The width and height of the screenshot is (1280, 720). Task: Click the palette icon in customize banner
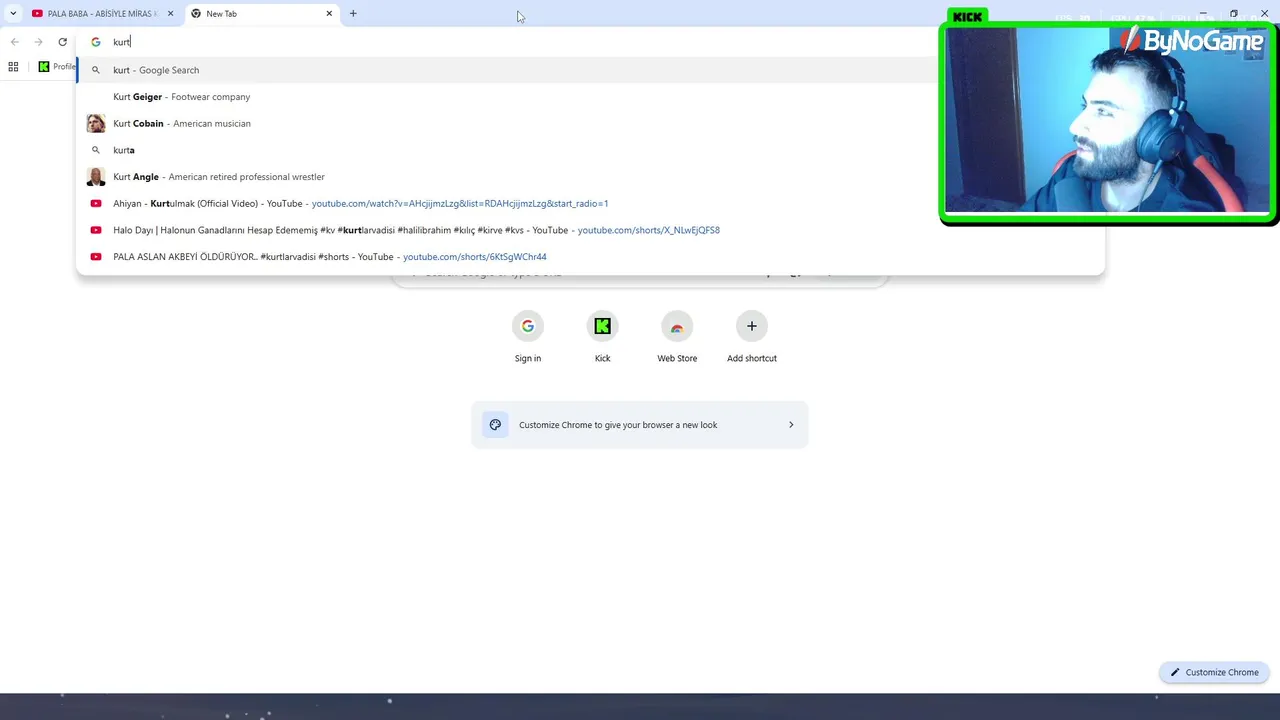point(495,425)
